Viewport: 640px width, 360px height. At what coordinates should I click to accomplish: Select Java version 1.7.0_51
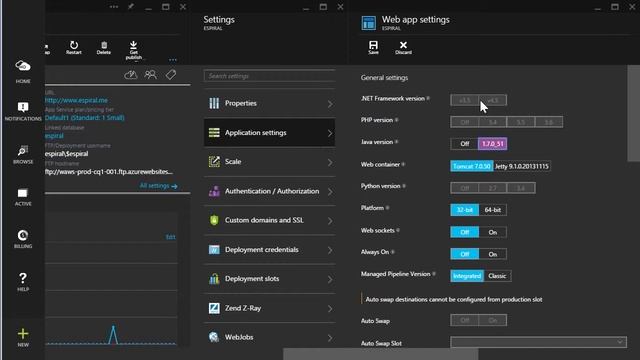493,144
